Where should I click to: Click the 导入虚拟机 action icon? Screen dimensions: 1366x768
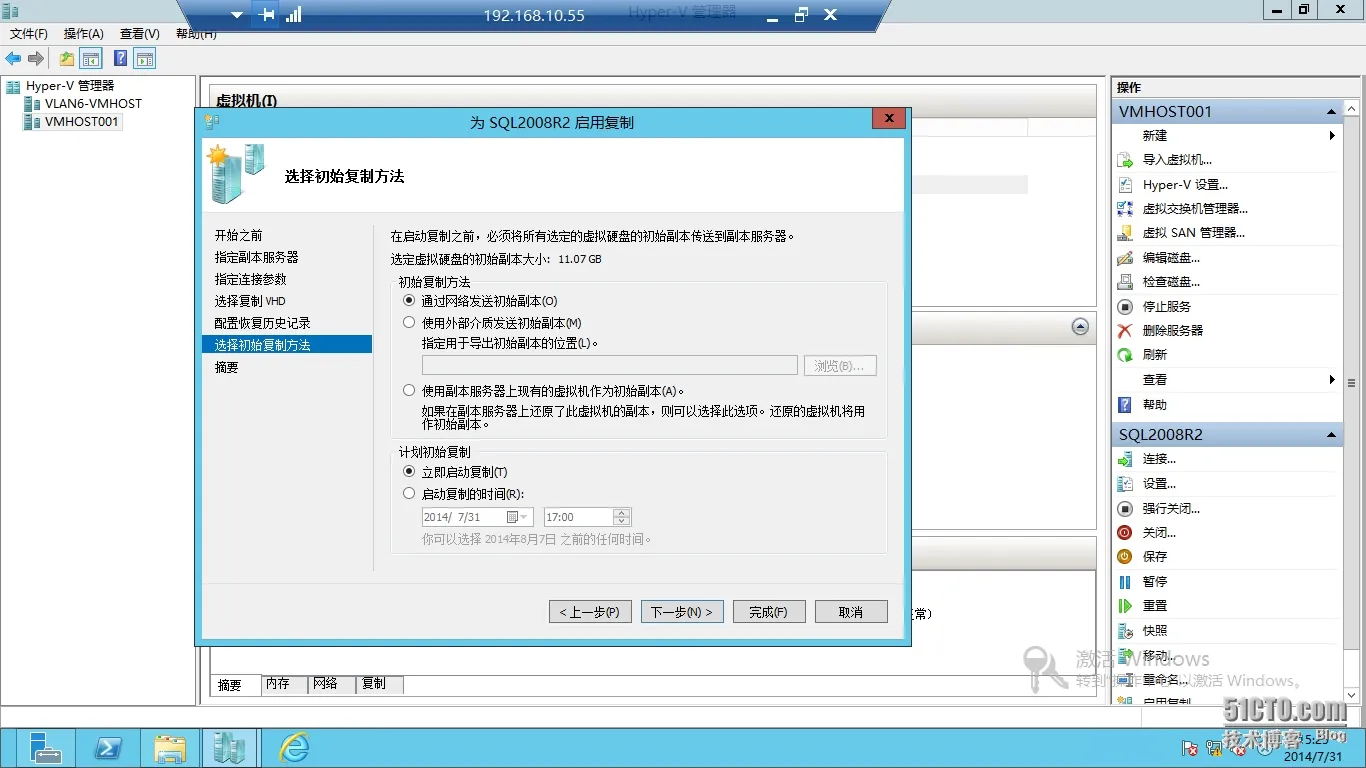click(x=1125, y=160)
